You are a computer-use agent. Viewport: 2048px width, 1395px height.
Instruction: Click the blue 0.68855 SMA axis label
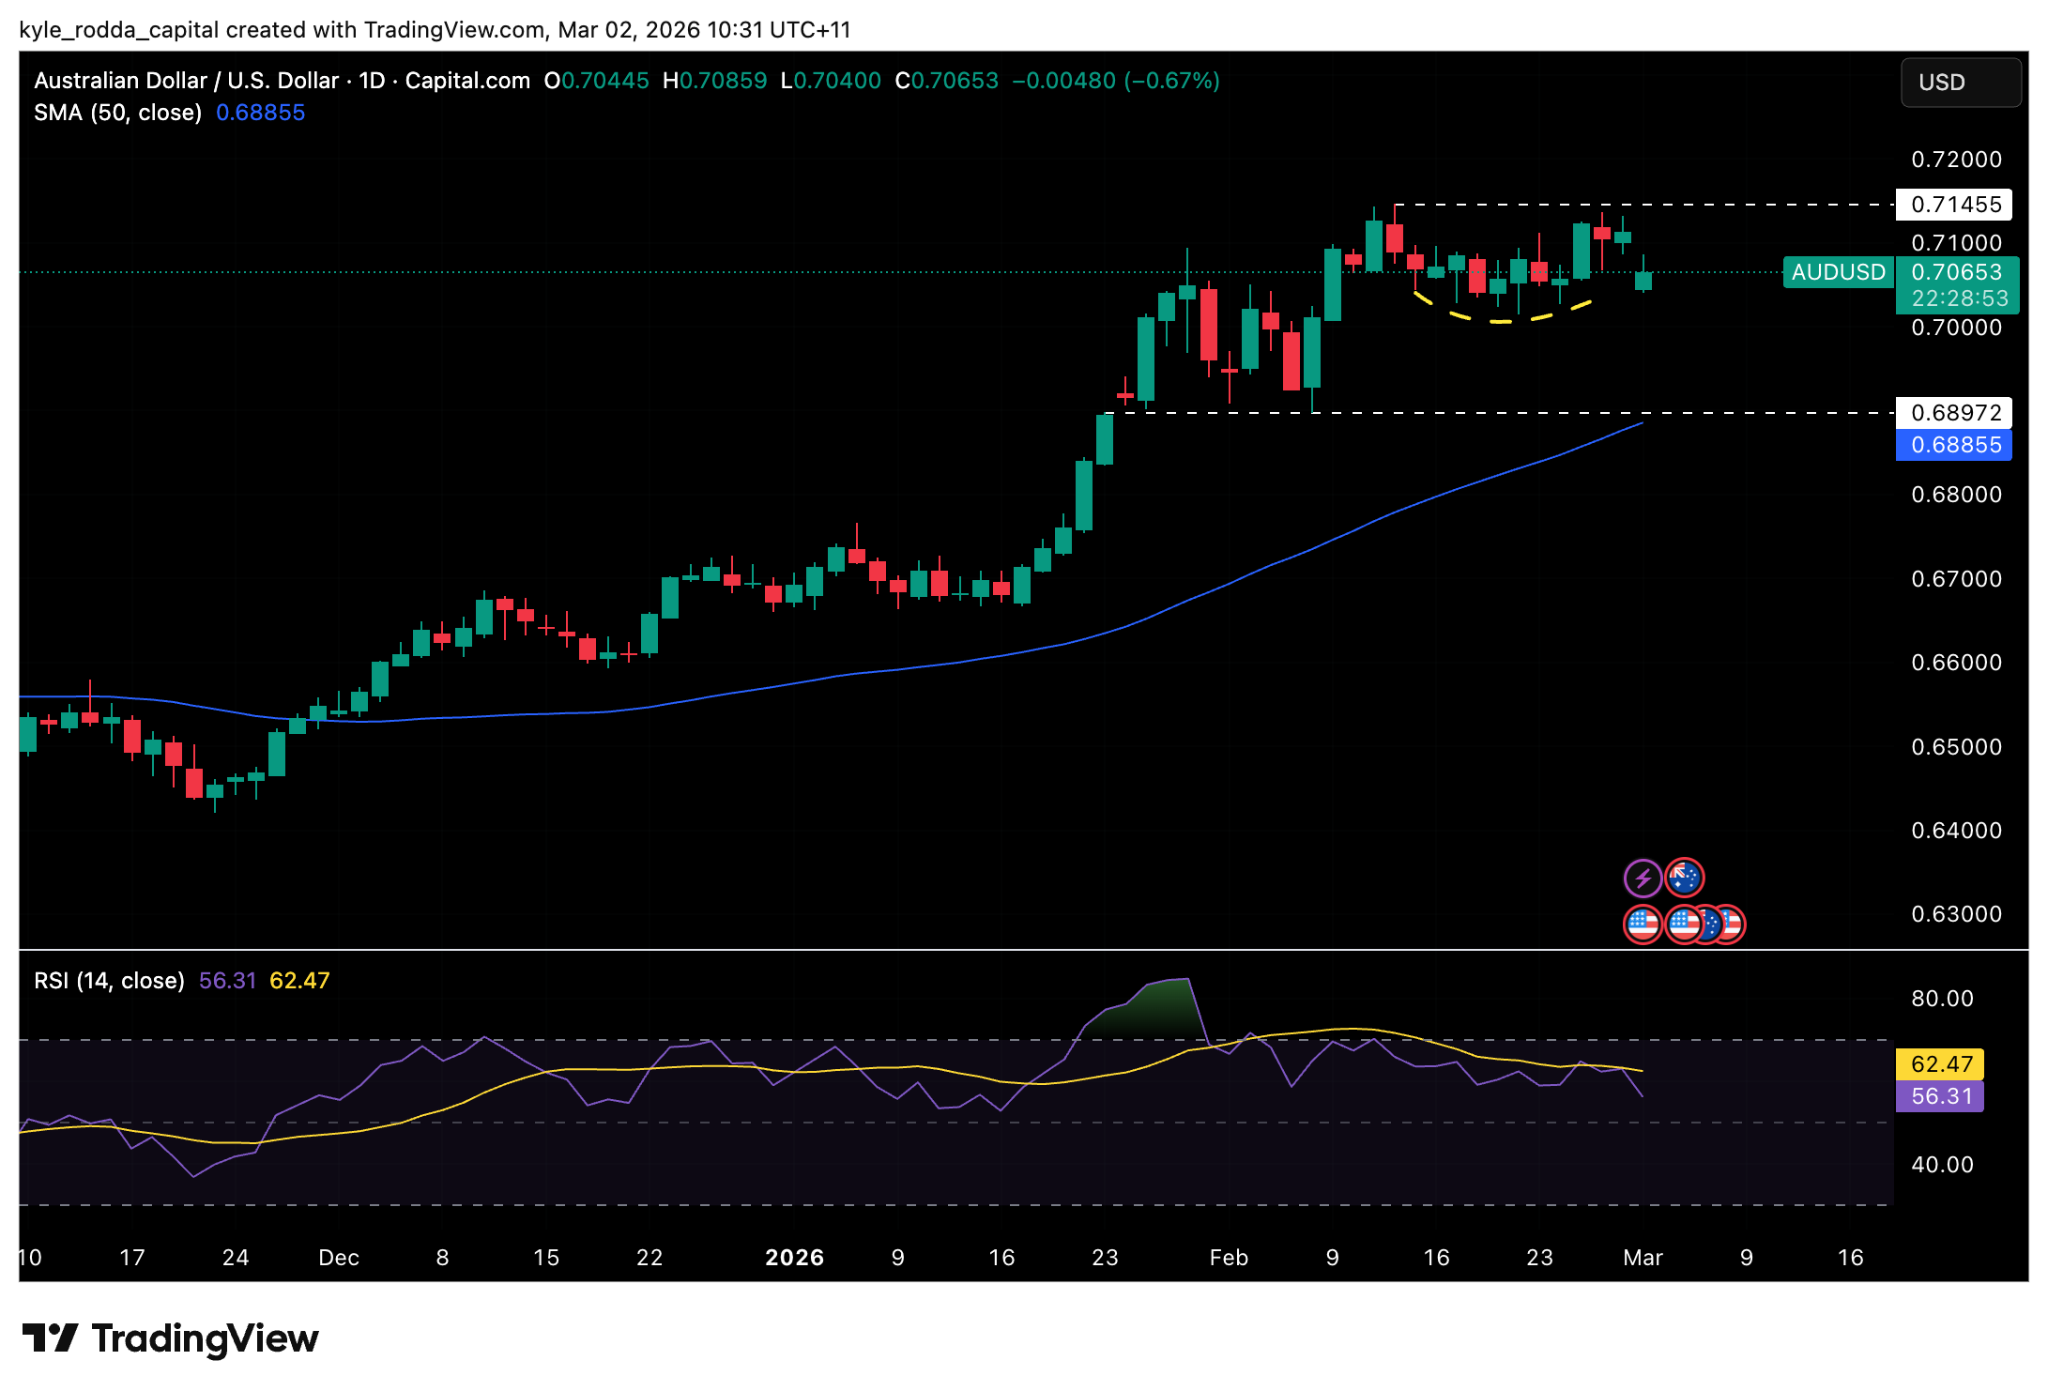1953,445
